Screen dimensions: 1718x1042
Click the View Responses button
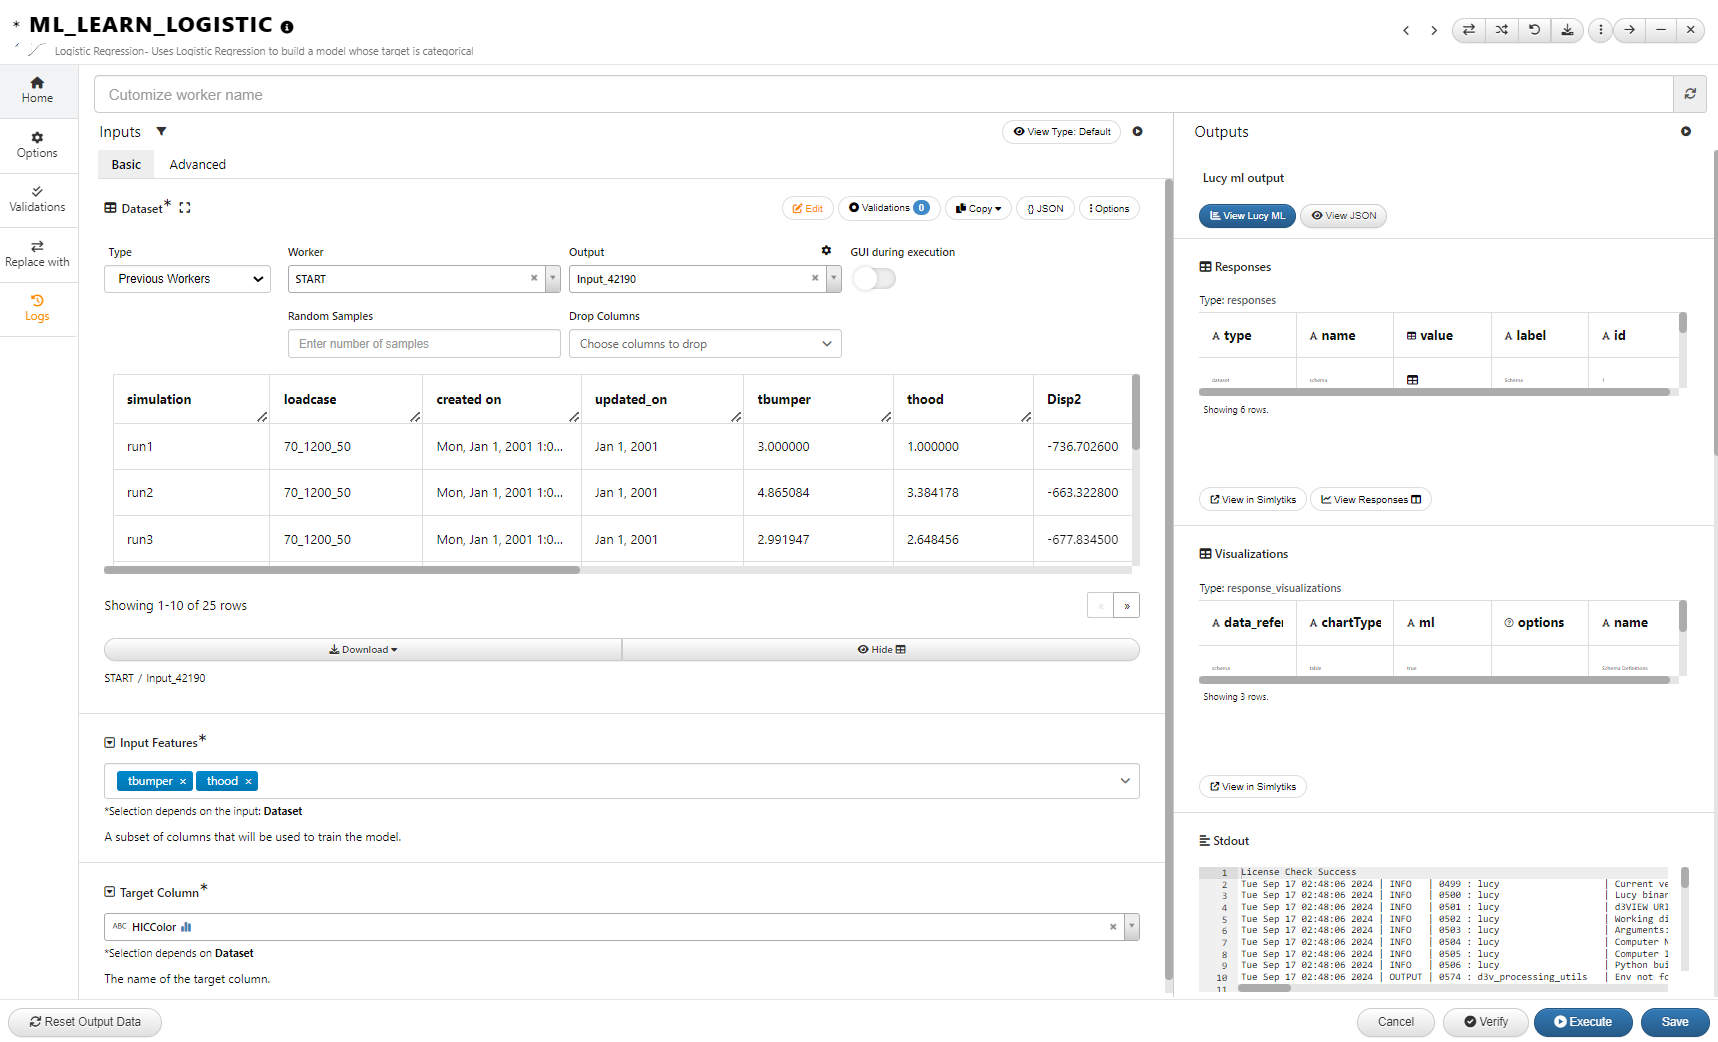tap(1370, 500)
